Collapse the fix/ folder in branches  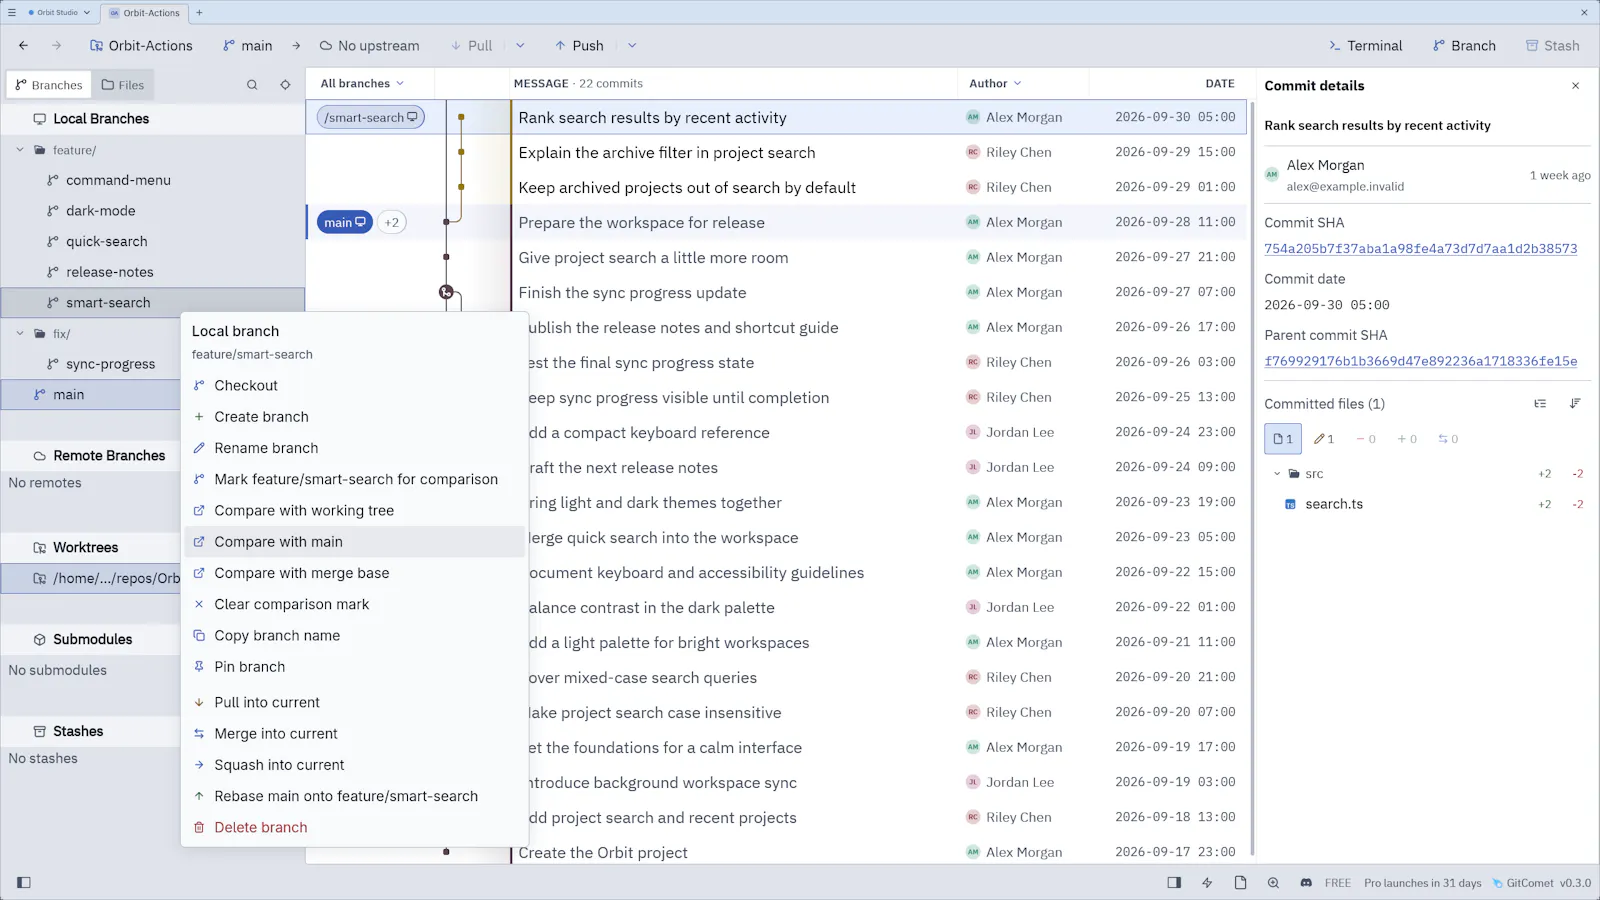pyautogui.click(x=20, y=334)
